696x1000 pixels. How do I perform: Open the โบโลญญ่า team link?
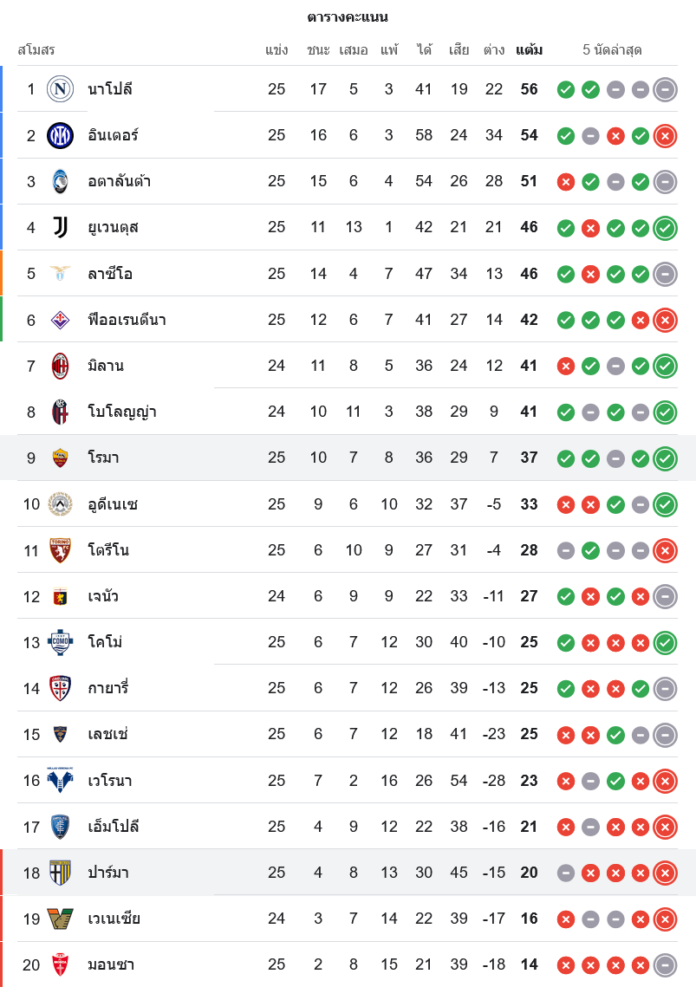(x=122, y=412)
